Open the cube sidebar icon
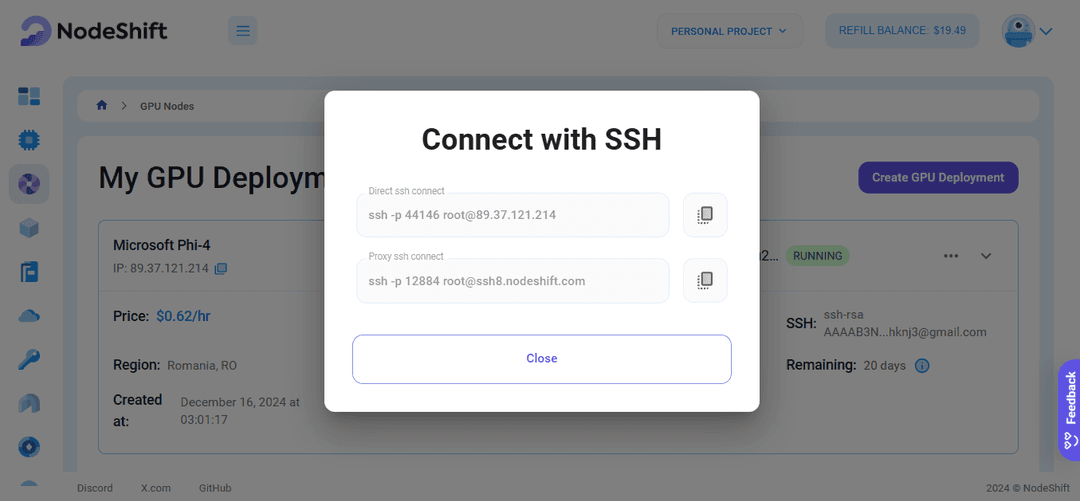Screen dimensions: 1080x501 (x=29, y=228)
